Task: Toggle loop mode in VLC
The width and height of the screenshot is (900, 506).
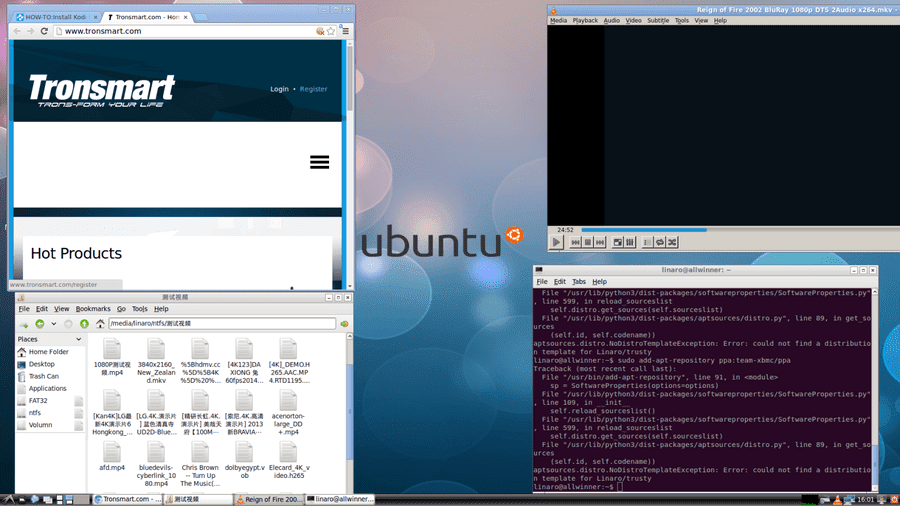Action: click(660, 243)
